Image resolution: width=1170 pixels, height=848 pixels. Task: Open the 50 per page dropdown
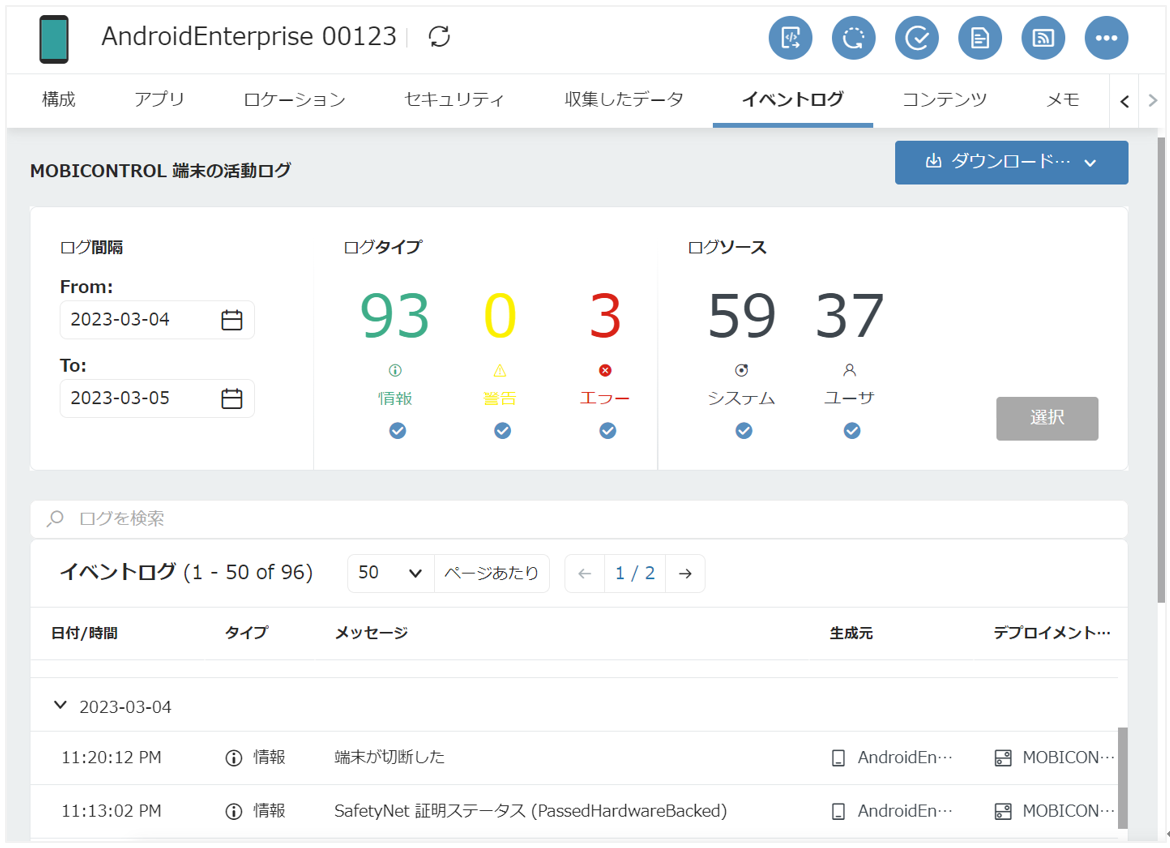(x=390, y=573)
